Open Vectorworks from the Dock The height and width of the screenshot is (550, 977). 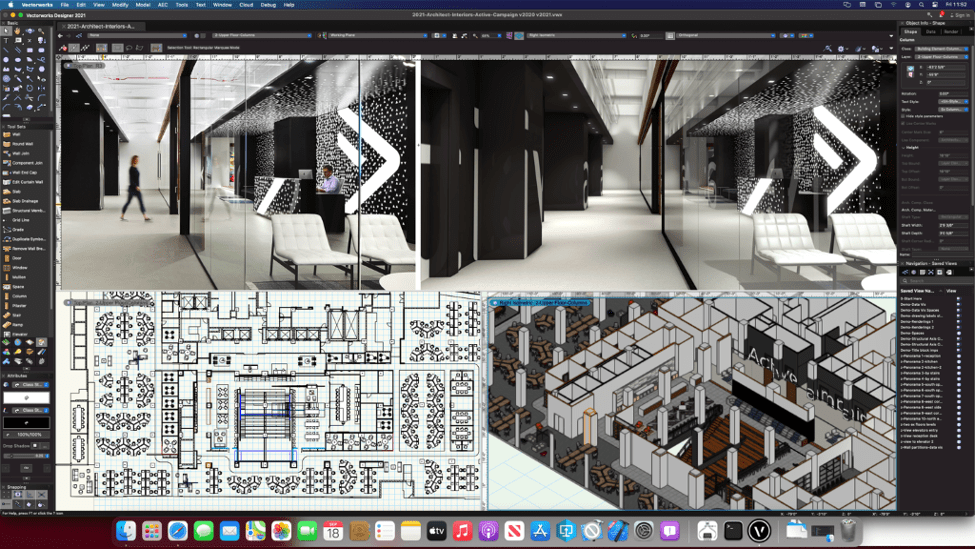759,531
